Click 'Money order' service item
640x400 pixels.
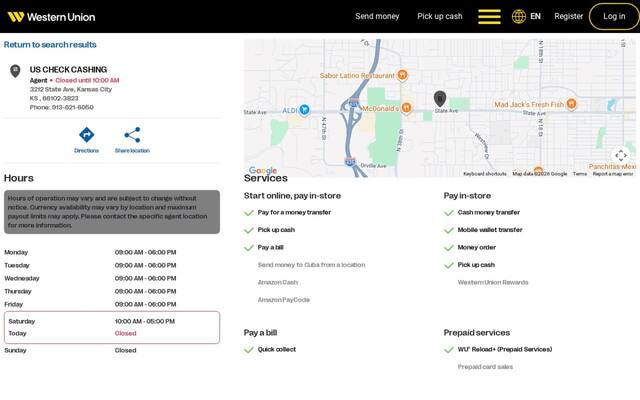coord(477,247)
